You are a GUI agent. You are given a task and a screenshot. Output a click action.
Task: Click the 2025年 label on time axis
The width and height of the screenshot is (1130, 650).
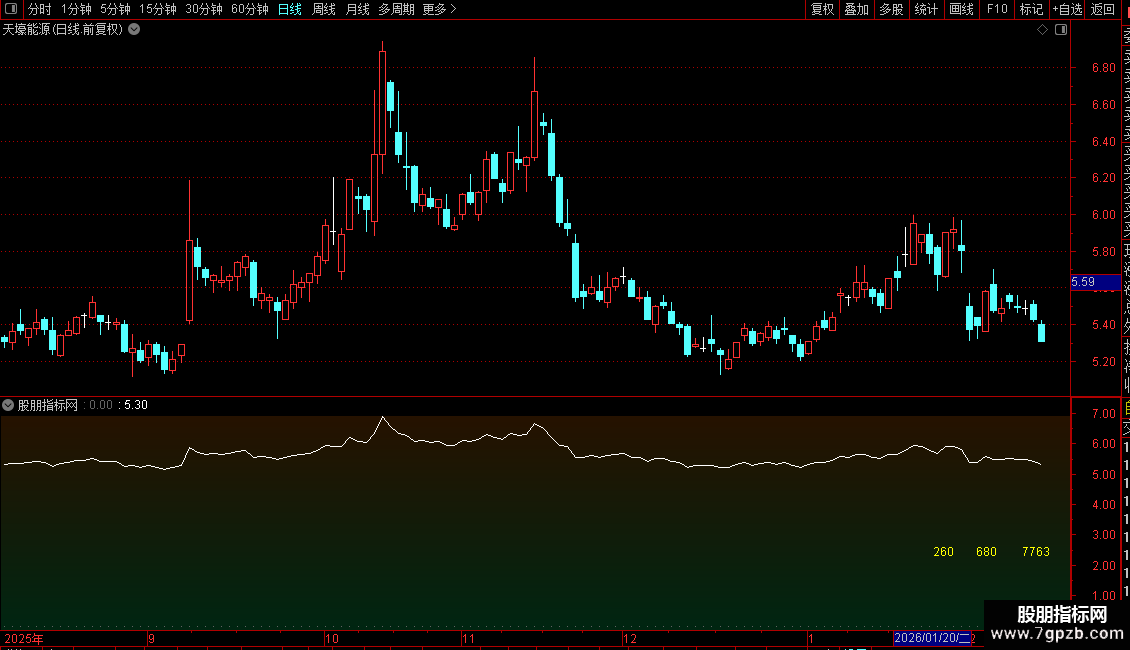(24, 638)
